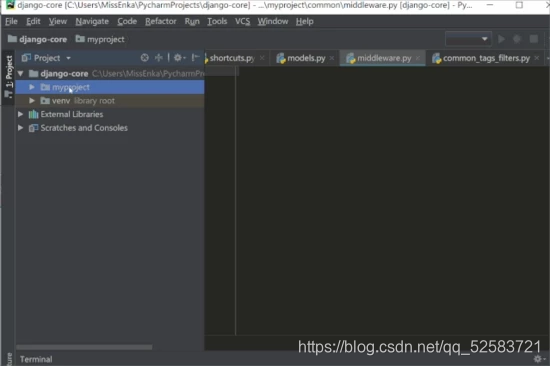Select venv library root folder
Viewport: 550px width, 366px height.
pos(110,101)
